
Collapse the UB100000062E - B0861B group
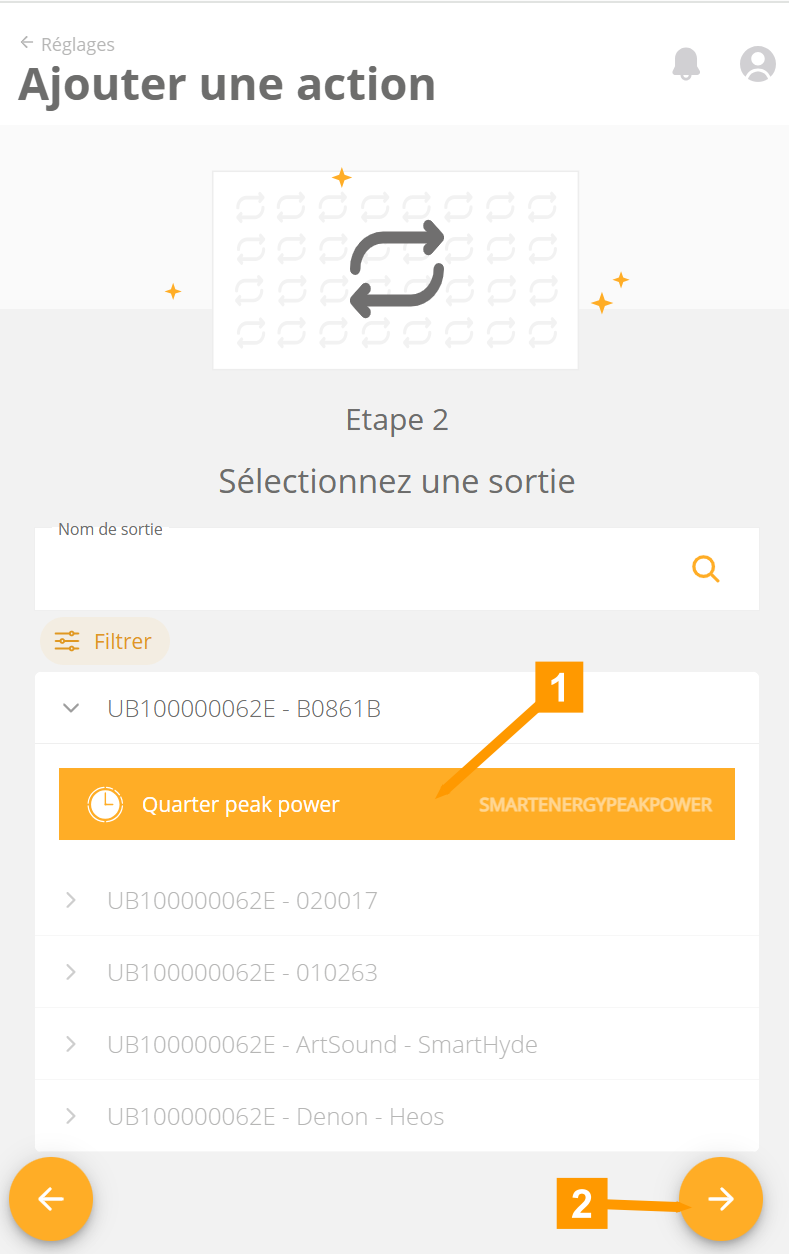pyautogui.click(x=71, y=709)
